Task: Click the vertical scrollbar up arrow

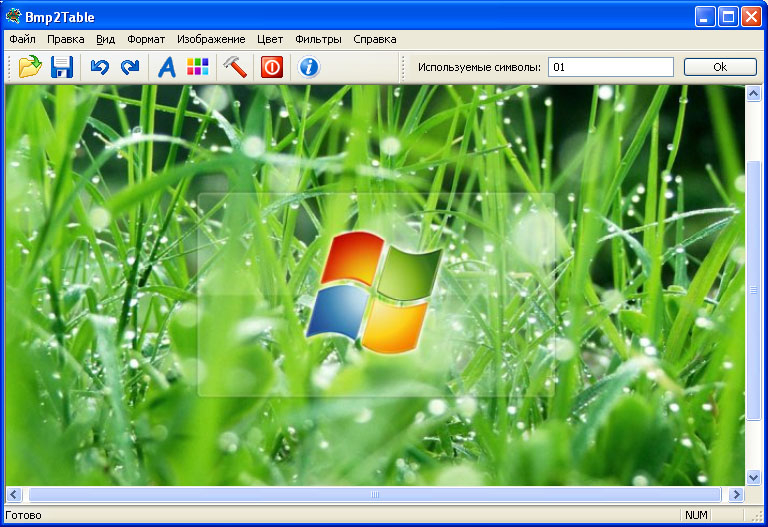Action: (753, 93)
